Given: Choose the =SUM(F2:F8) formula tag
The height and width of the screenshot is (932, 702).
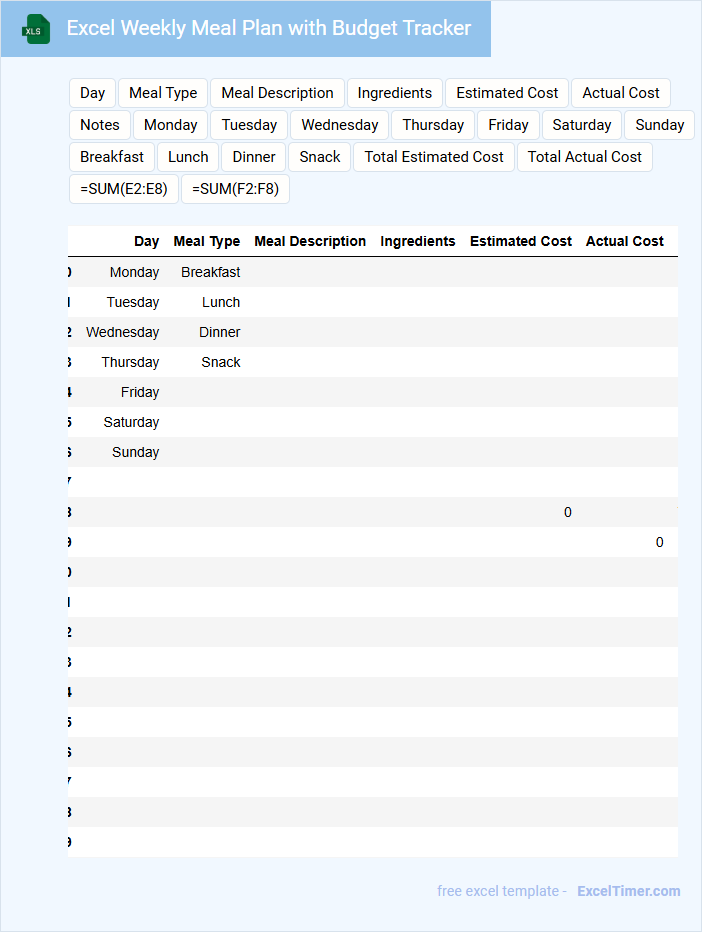Looking at the screenshot, I should (235, 190).
